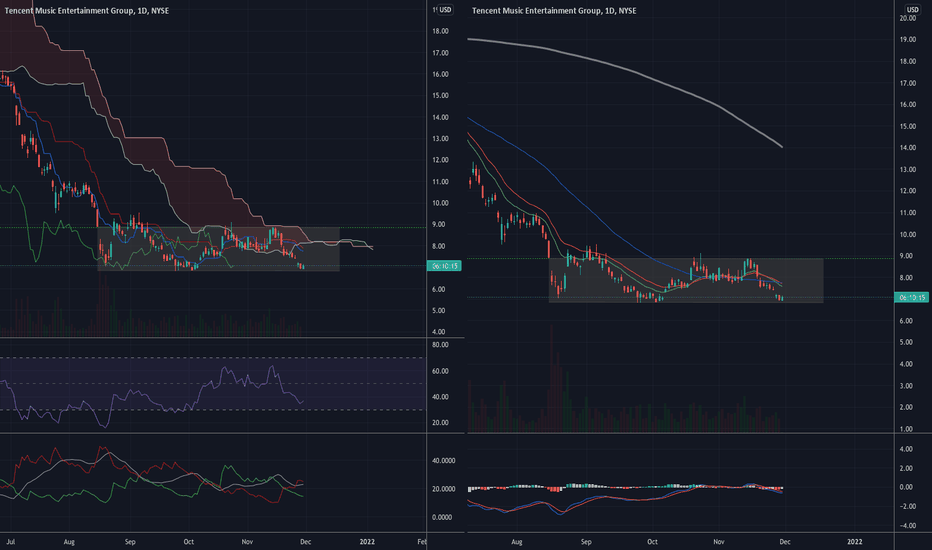Screen dimensions: 932x550
Task: Click the countdown price tag on the moving-average chart axis
Action: click(x=911, y=297)
